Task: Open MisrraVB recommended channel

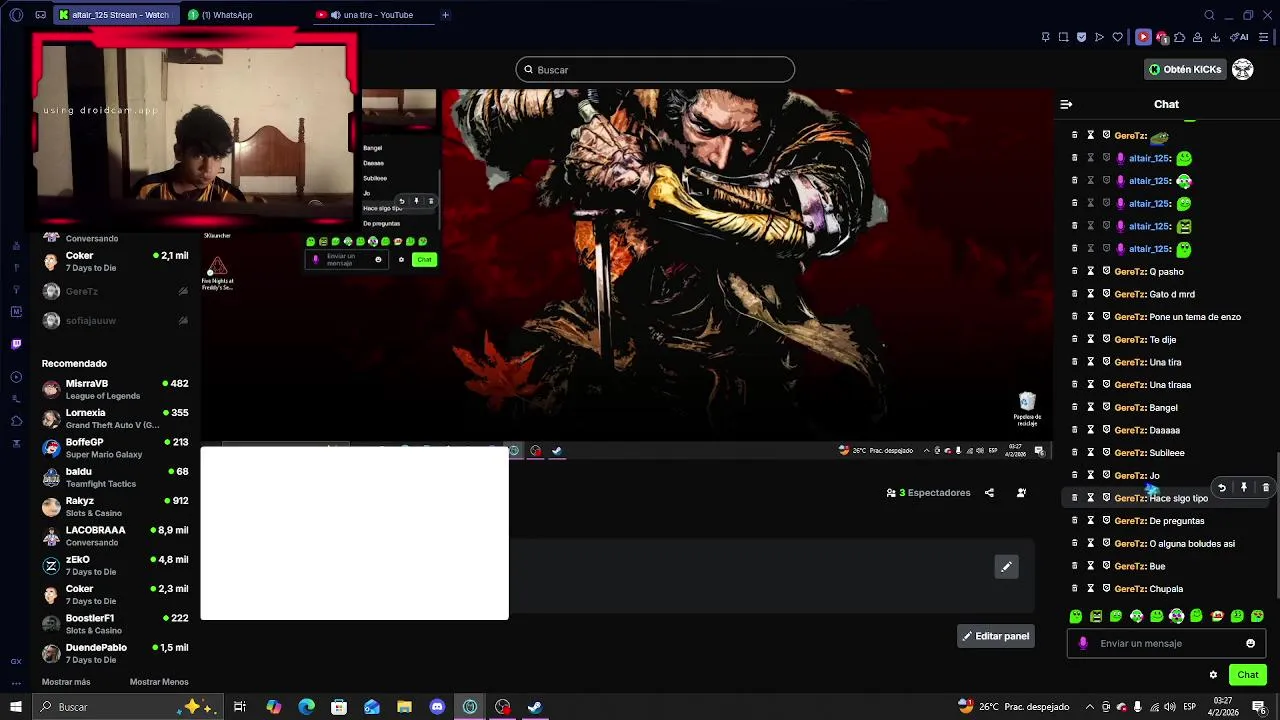Action: click(x=115, y=389)
